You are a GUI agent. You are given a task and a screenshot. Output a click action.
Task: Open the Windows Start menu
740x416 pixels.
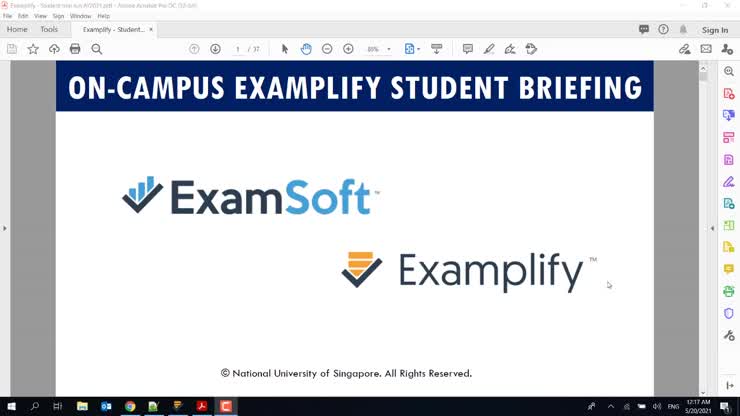click(x=11, y=406)
